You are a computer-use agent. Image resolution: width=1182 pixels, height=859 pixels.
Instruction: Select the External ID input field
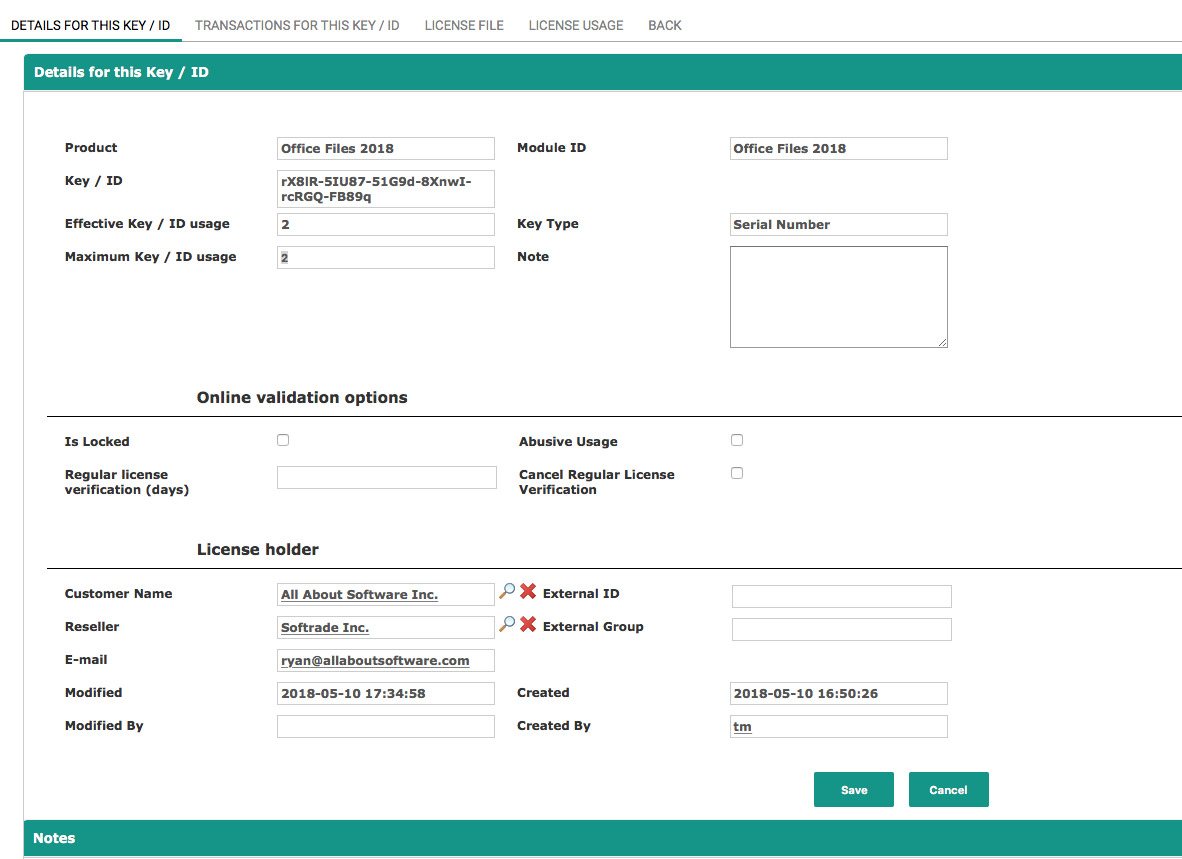[841, 597]
